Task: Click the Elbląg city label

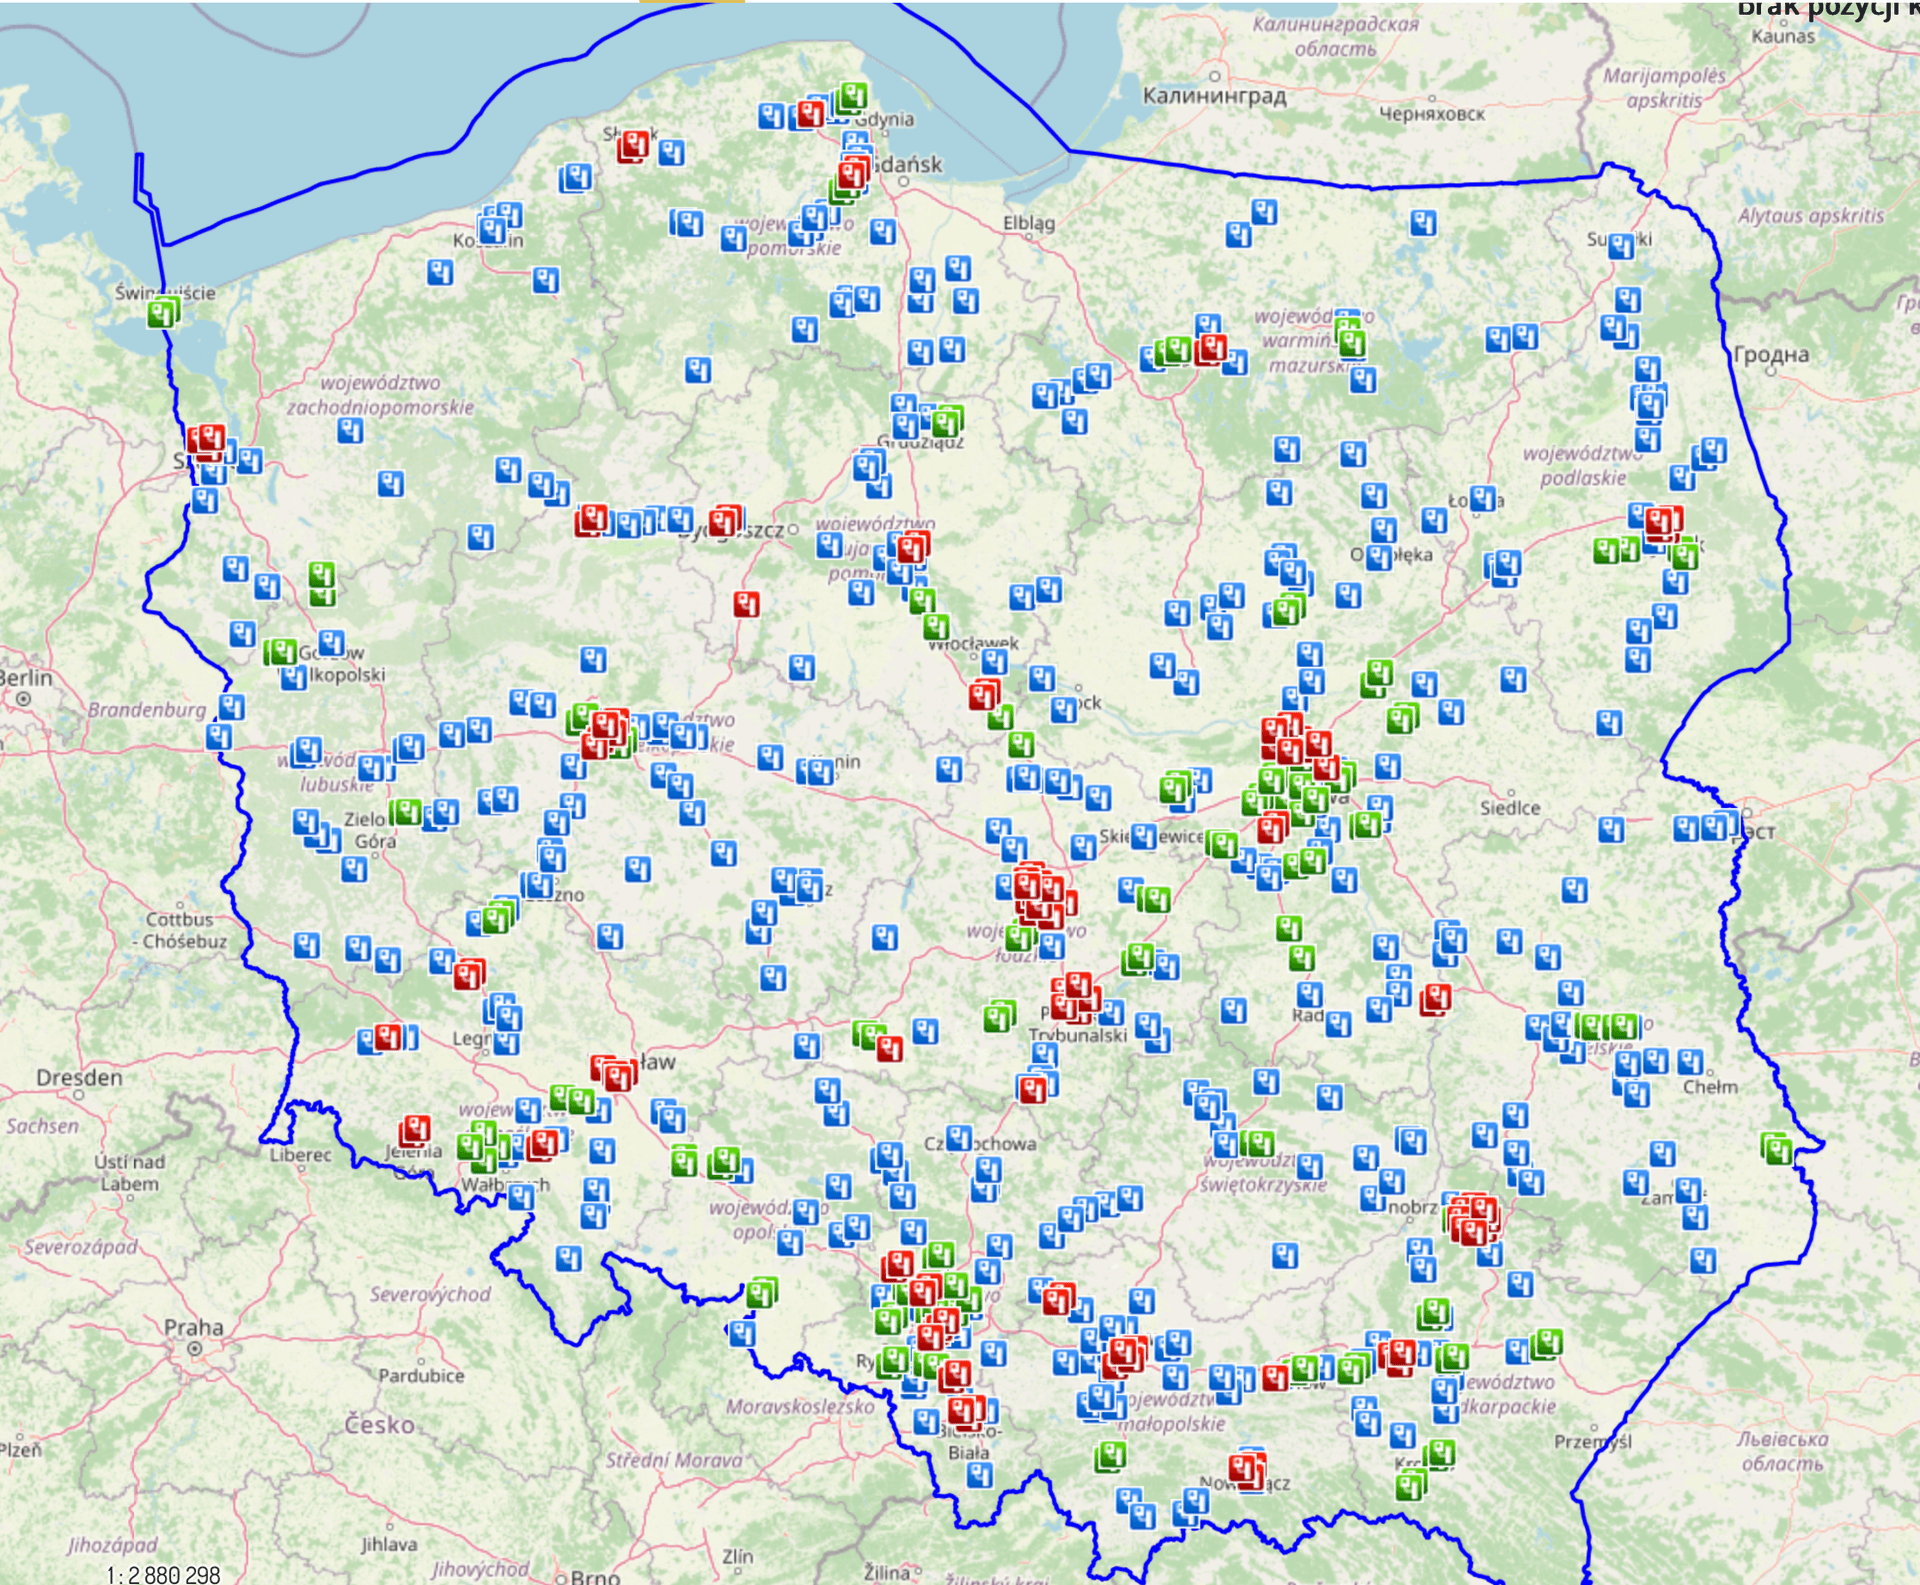Action: (x=1029, y=223)
